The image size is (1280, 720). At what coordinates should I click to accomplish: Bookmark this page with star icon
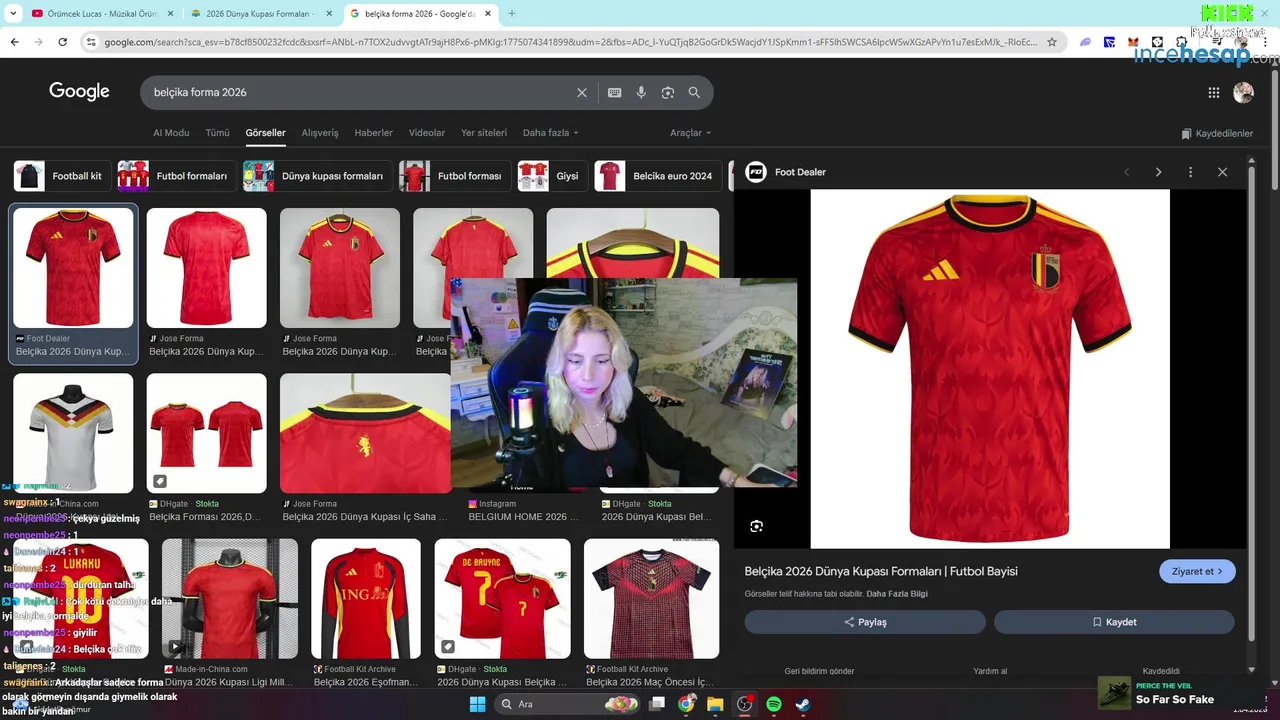[1051, 42]
